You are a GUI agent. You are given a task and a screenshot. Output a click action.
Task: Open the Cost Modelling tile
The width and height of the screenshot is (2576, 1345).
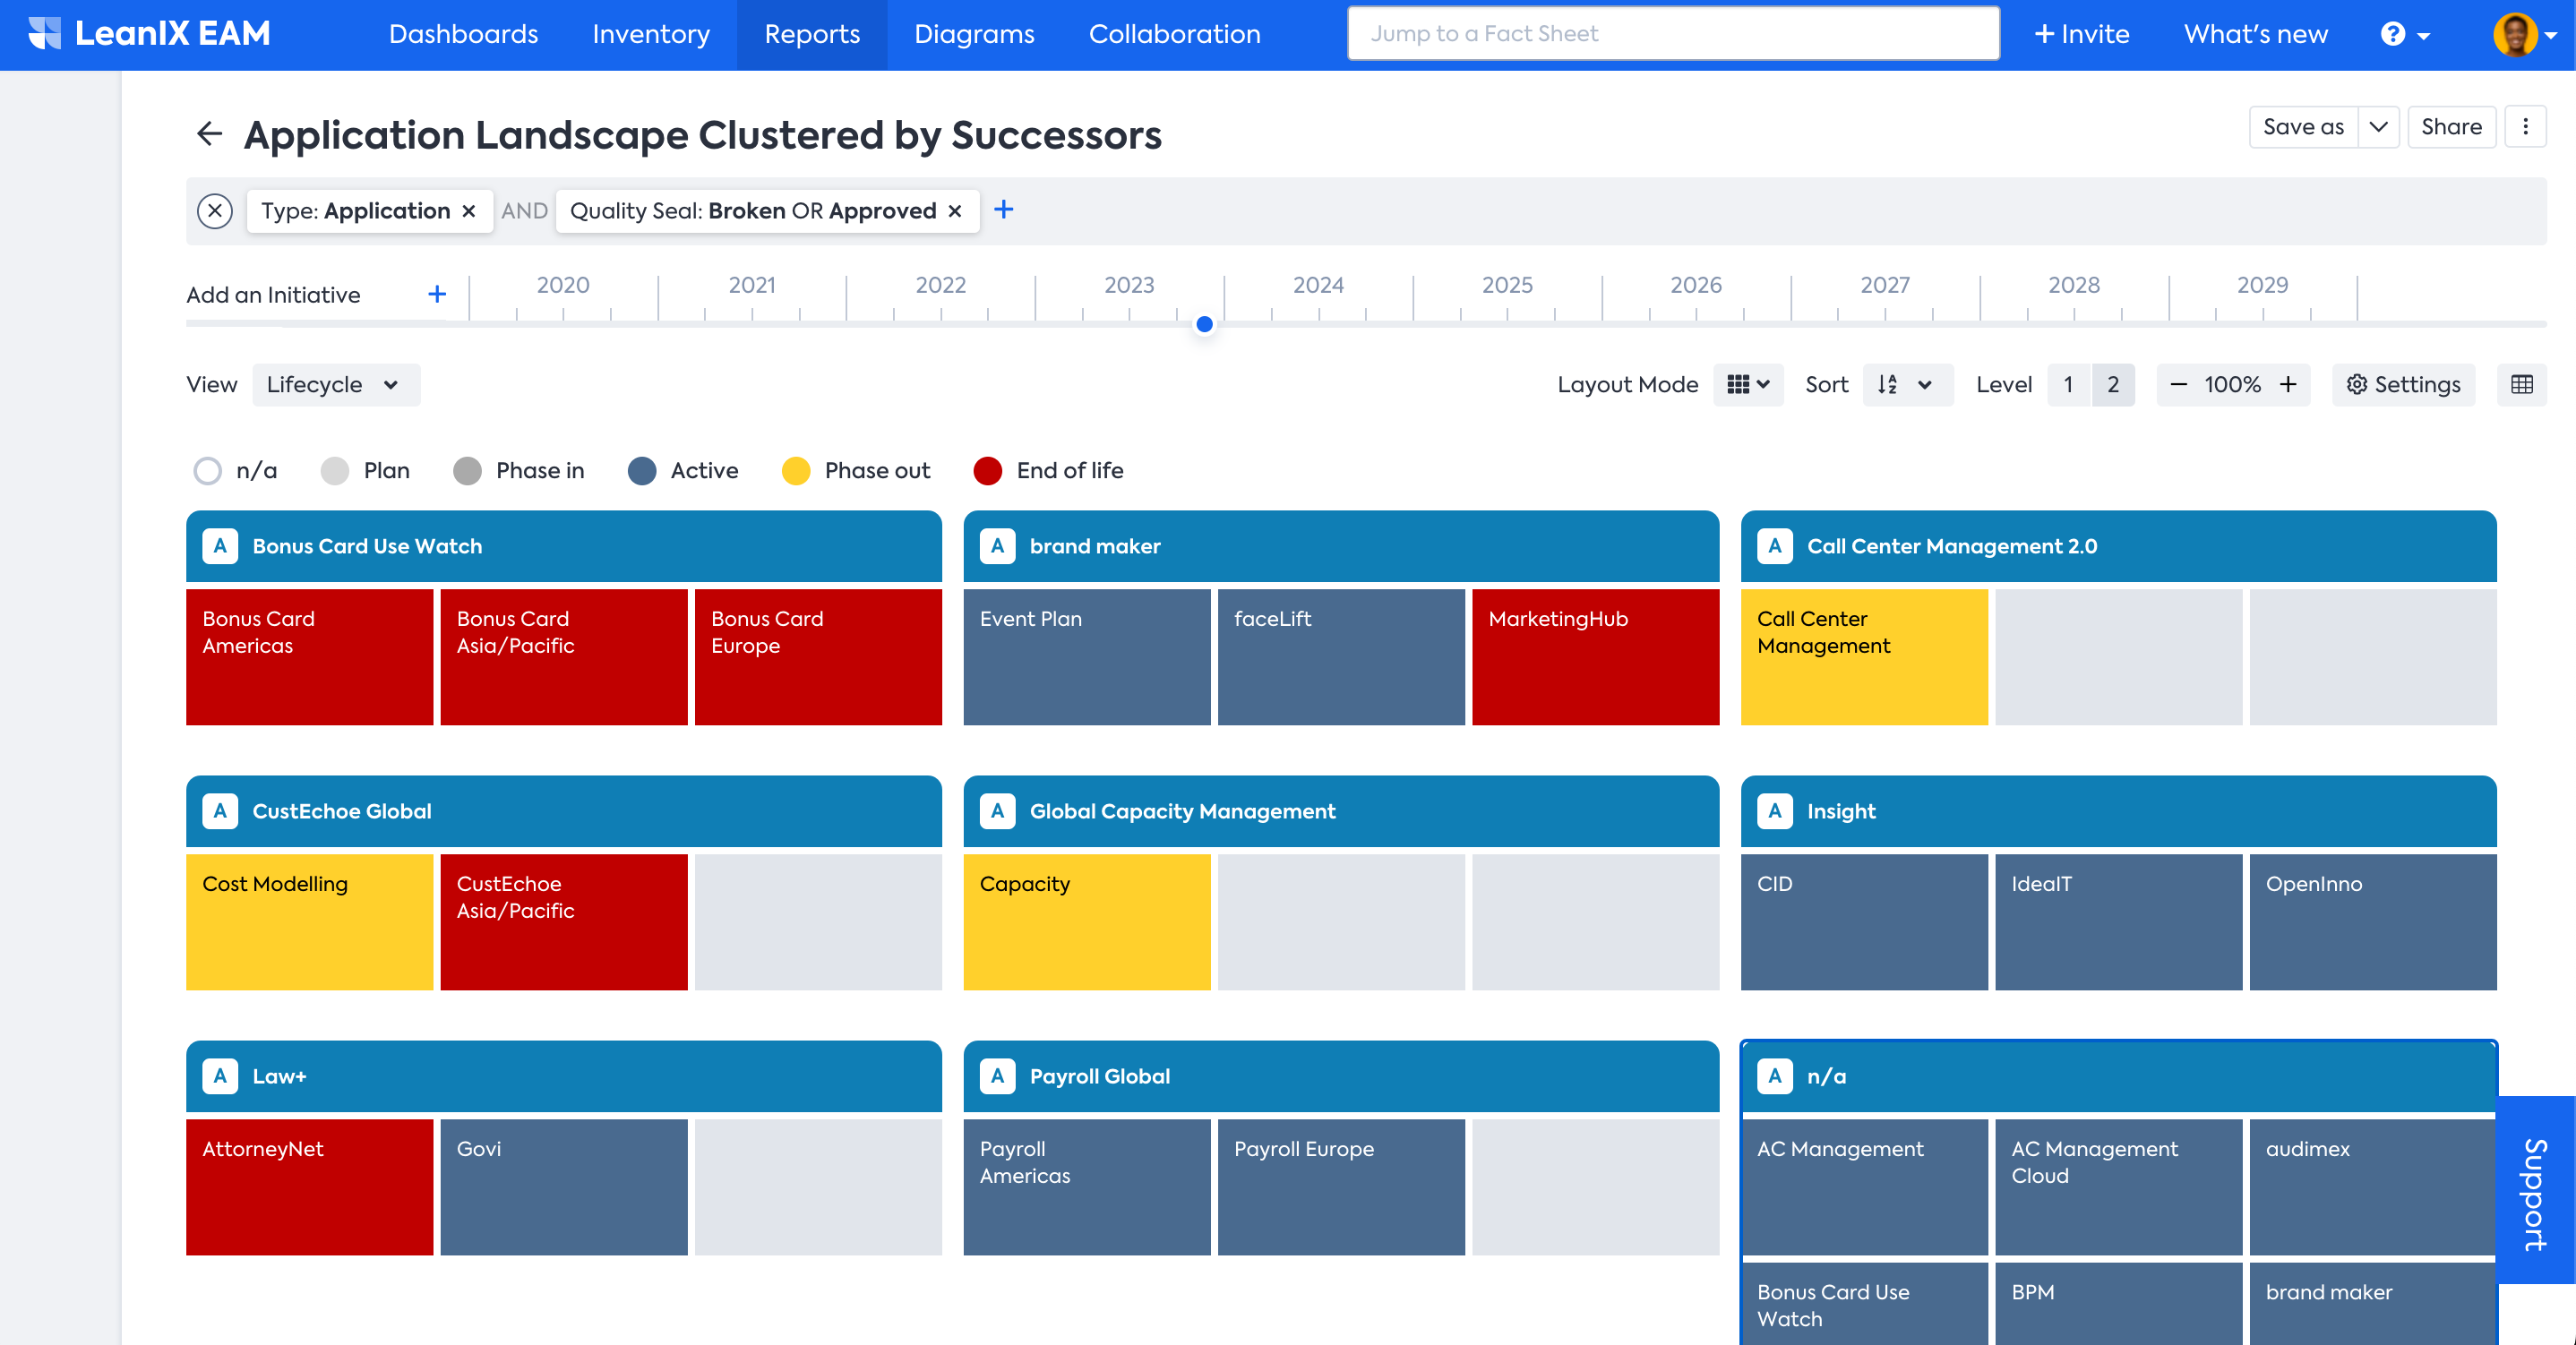coord(310,922)
